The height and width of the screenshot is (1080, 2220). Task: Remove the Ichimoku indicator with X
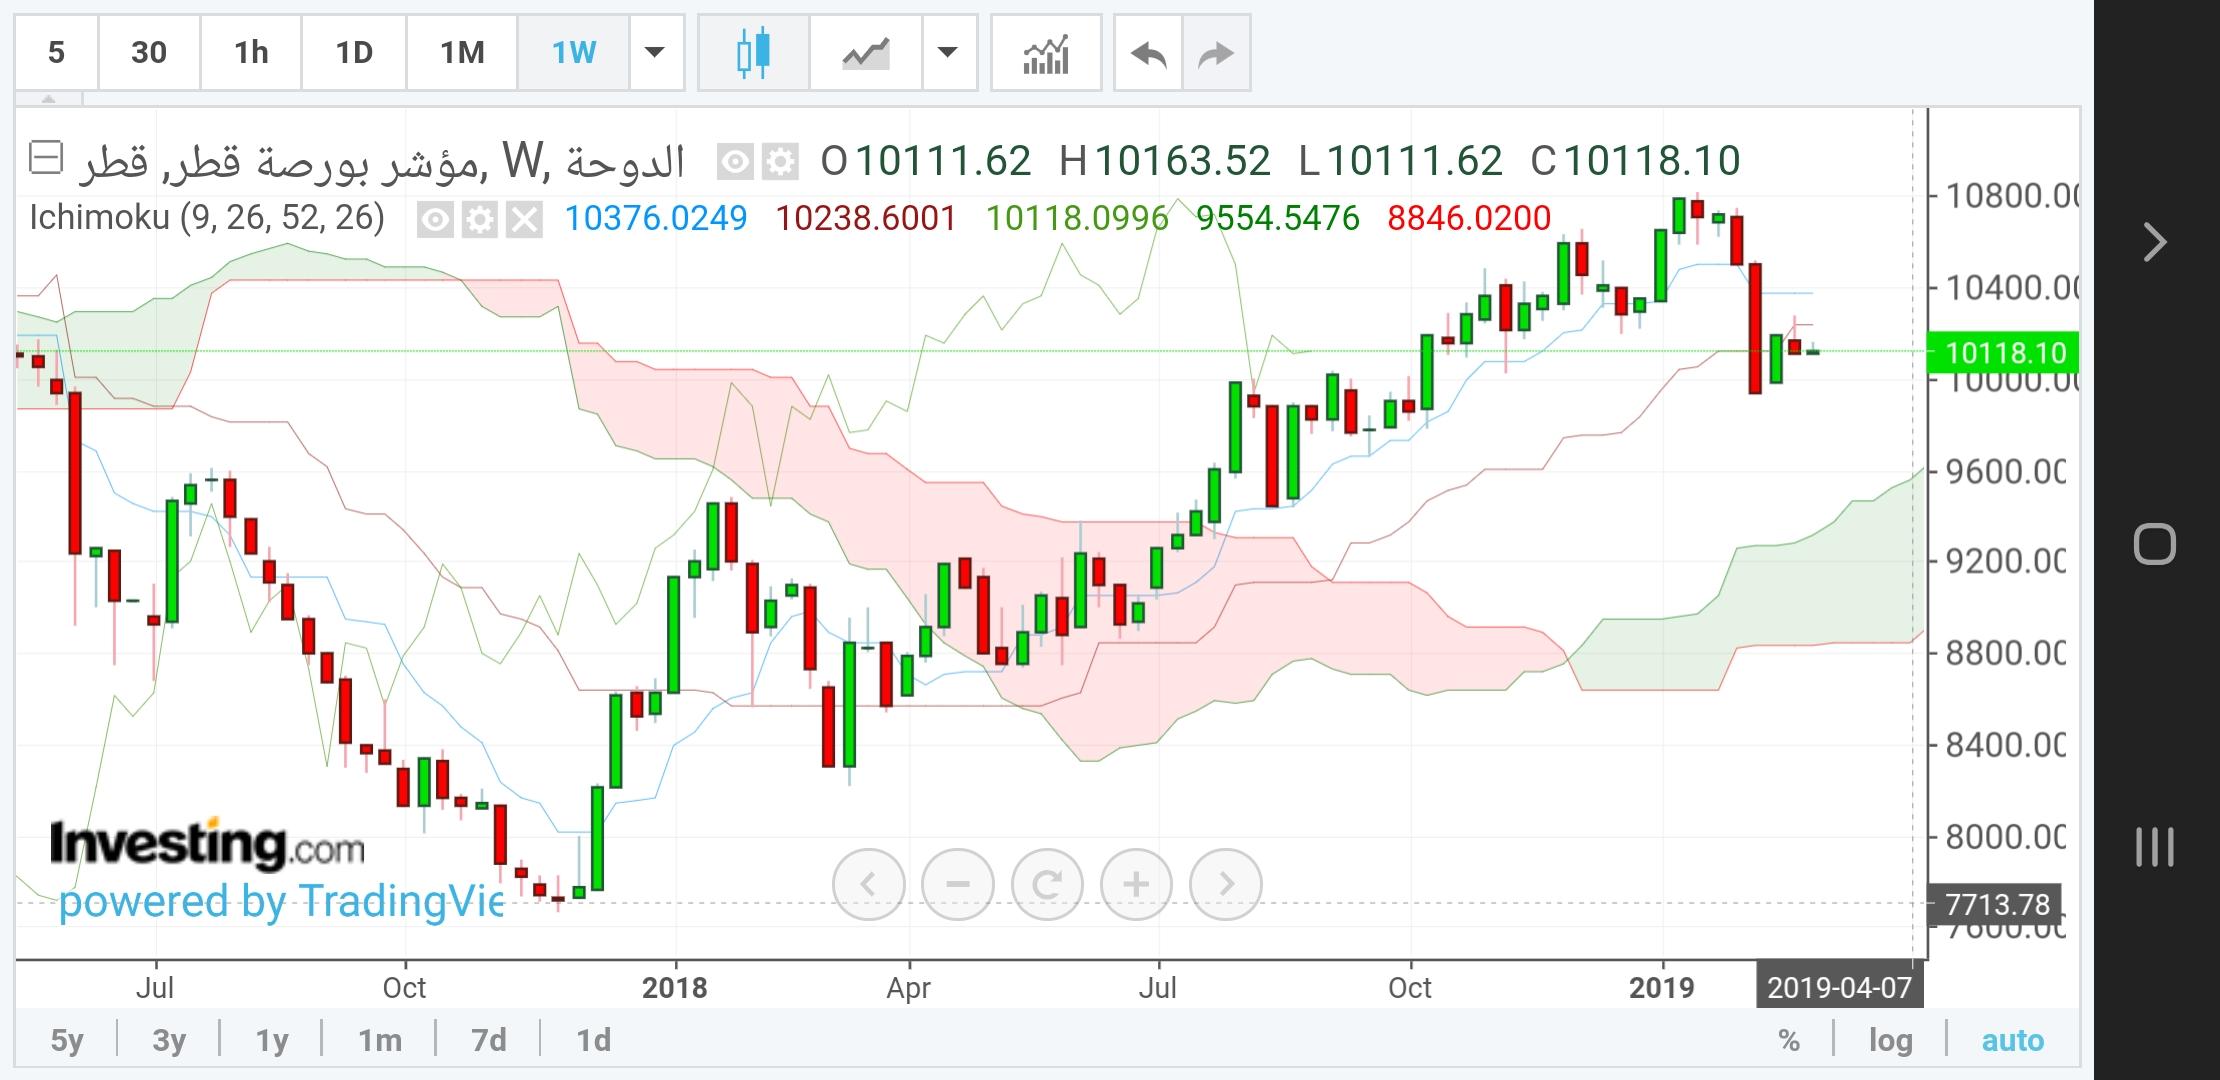[x=524, y=219]
